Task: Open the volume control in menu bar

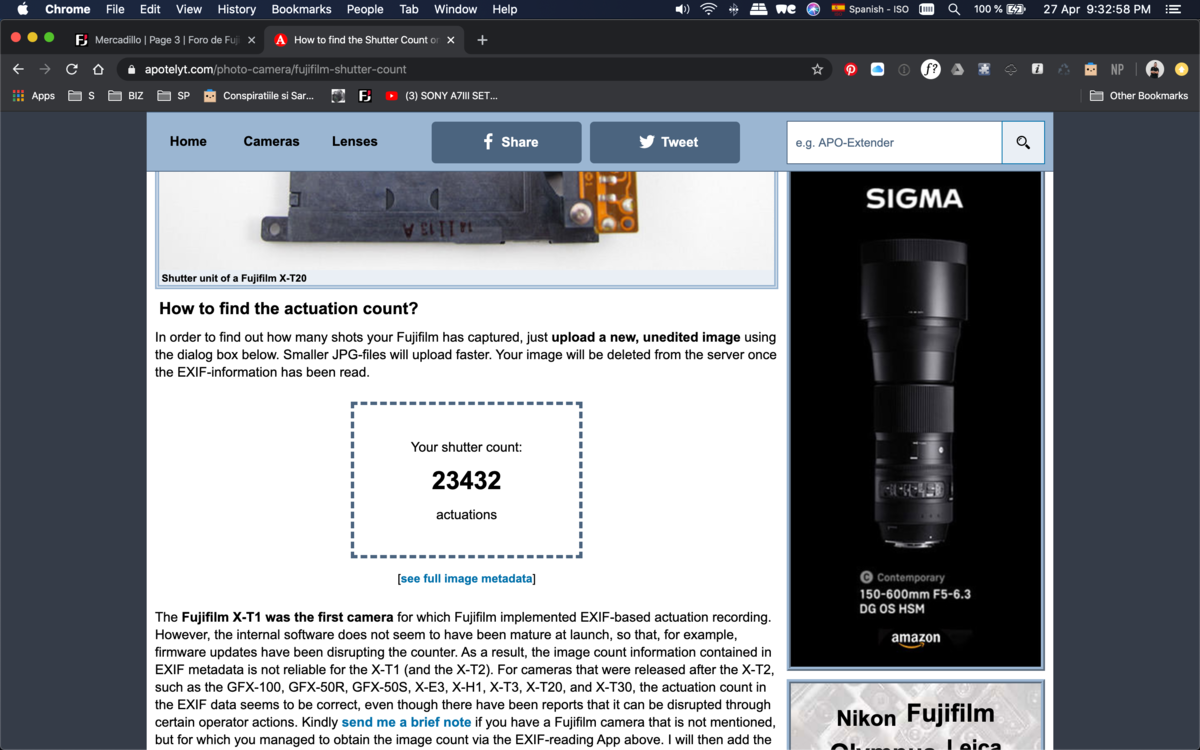Action: point(682,9)
